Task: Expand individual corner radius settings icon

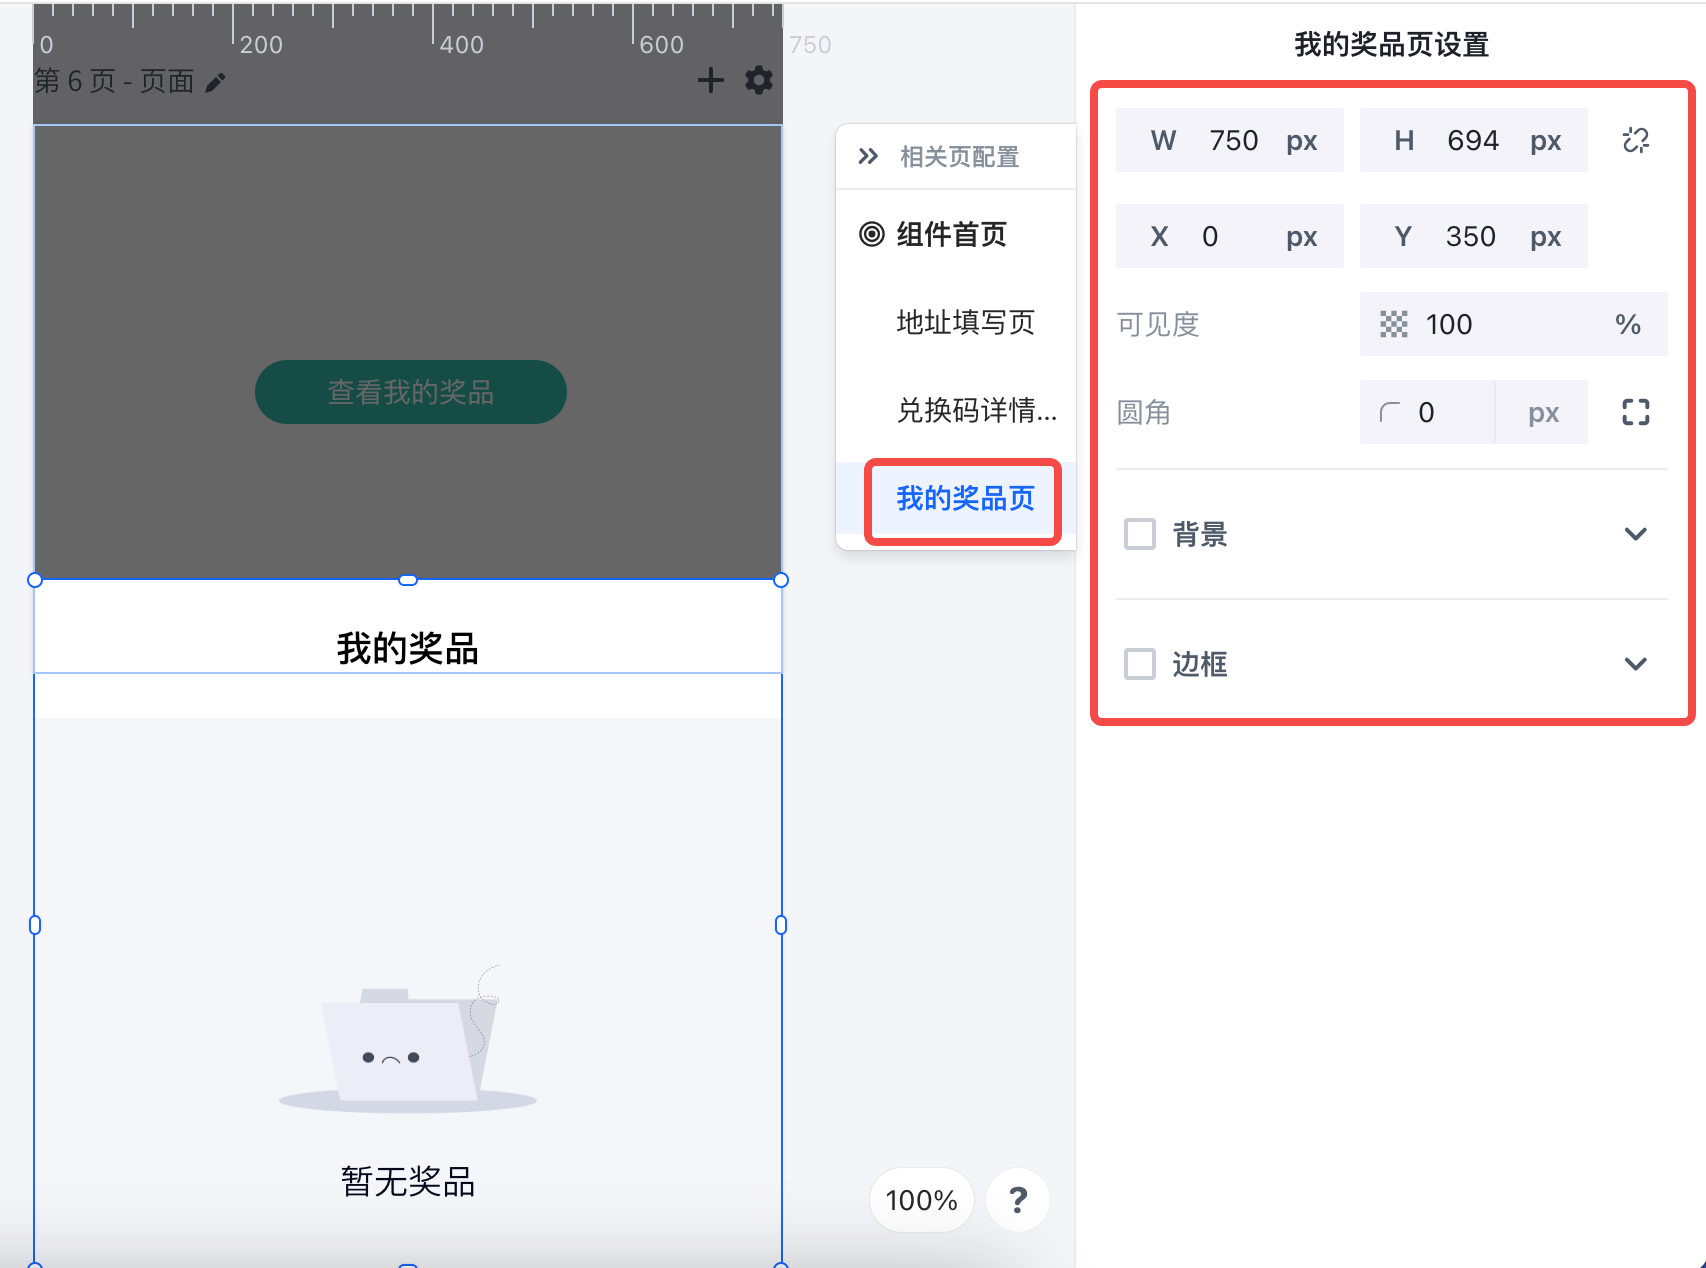Action: click(x=1636, y=412)
